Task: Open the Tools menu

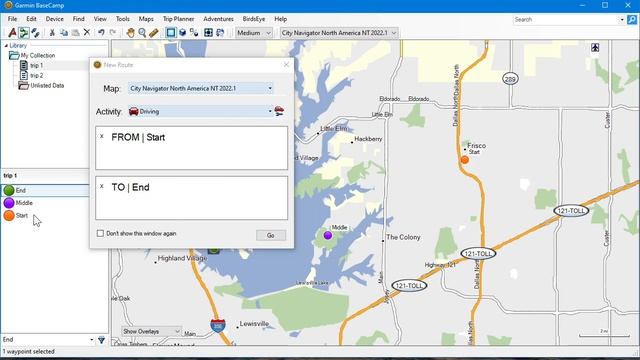Action: click(122, 19)
